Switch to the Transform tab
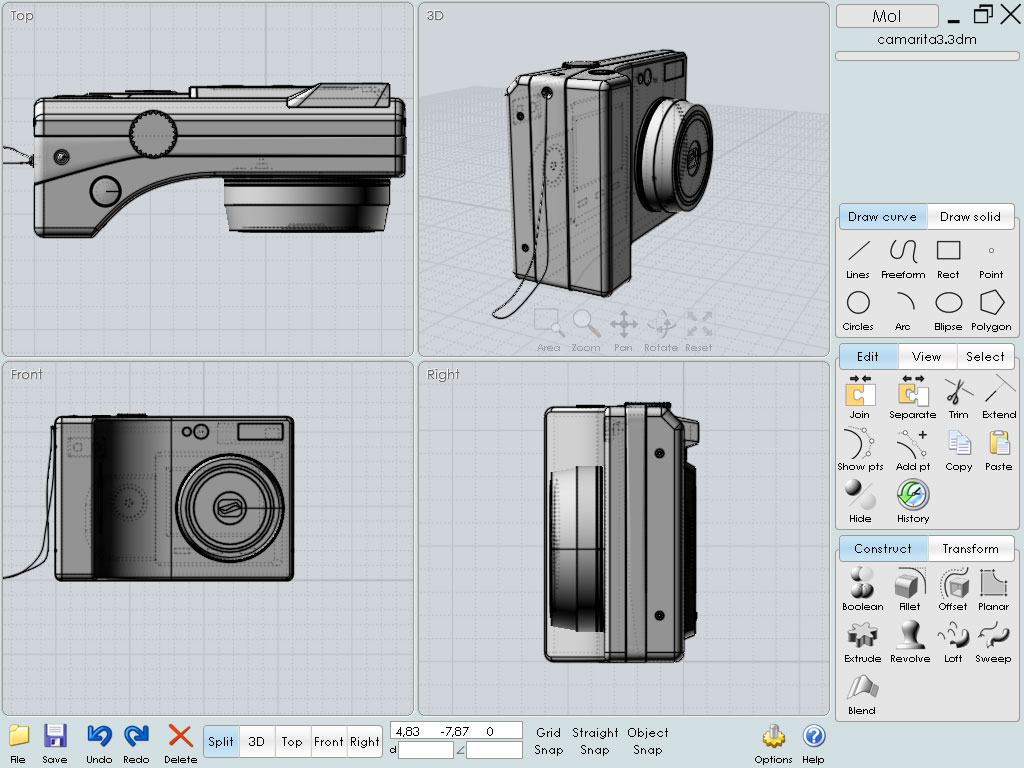Viewport: 1024px width, 768px height. coord(970,549)
